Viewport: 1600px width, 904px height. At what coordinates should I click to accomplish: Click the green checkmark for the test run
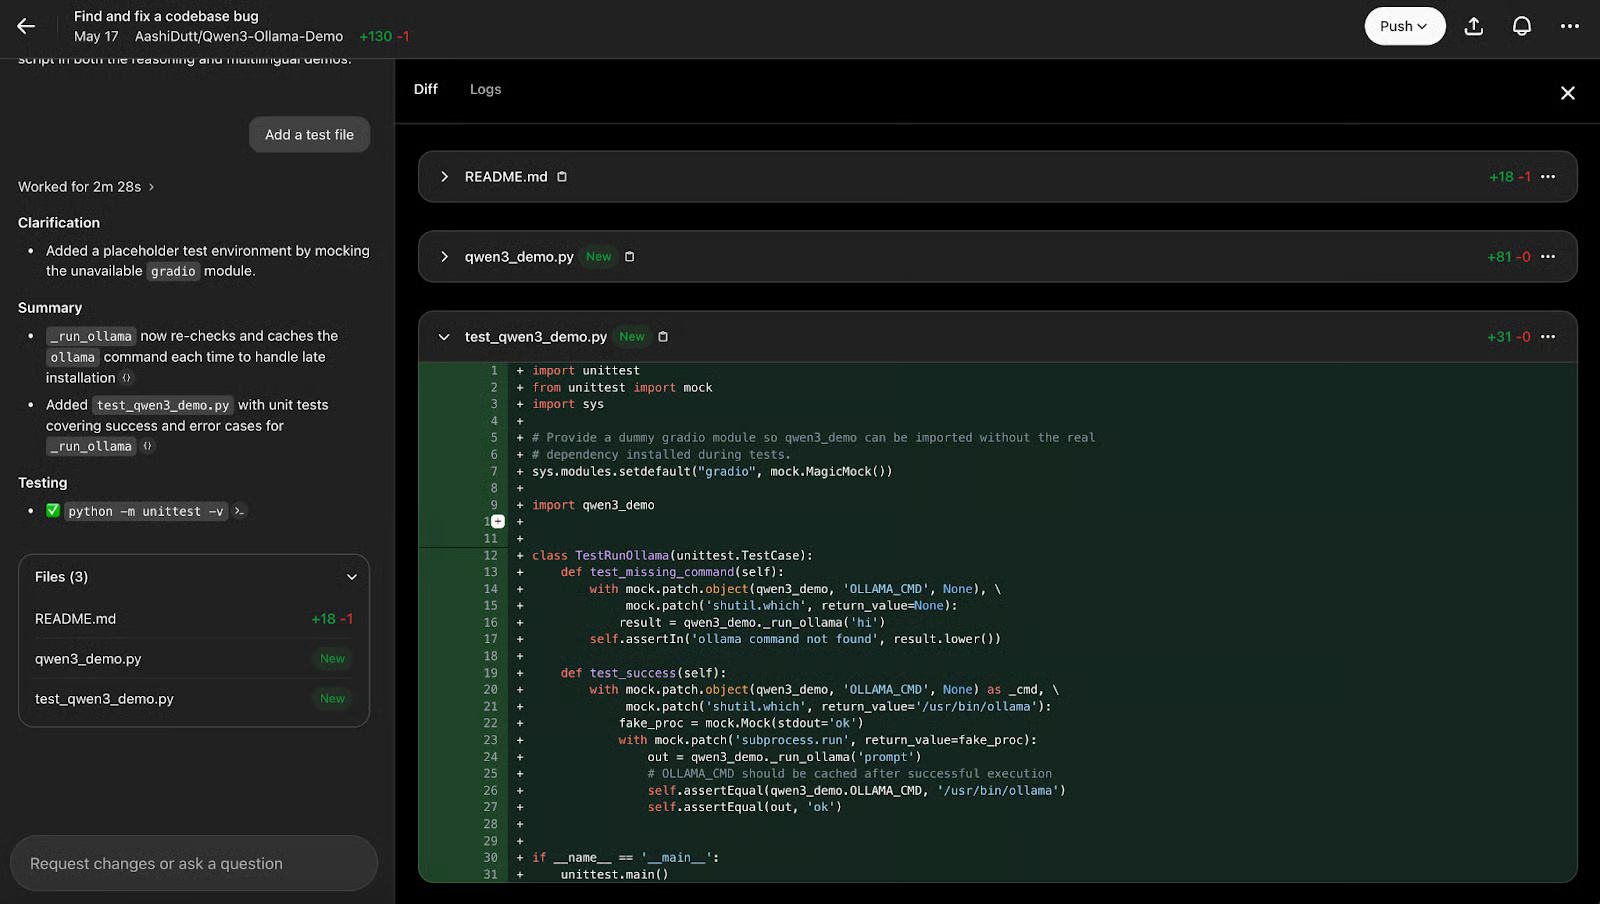(x=52, y=510)
